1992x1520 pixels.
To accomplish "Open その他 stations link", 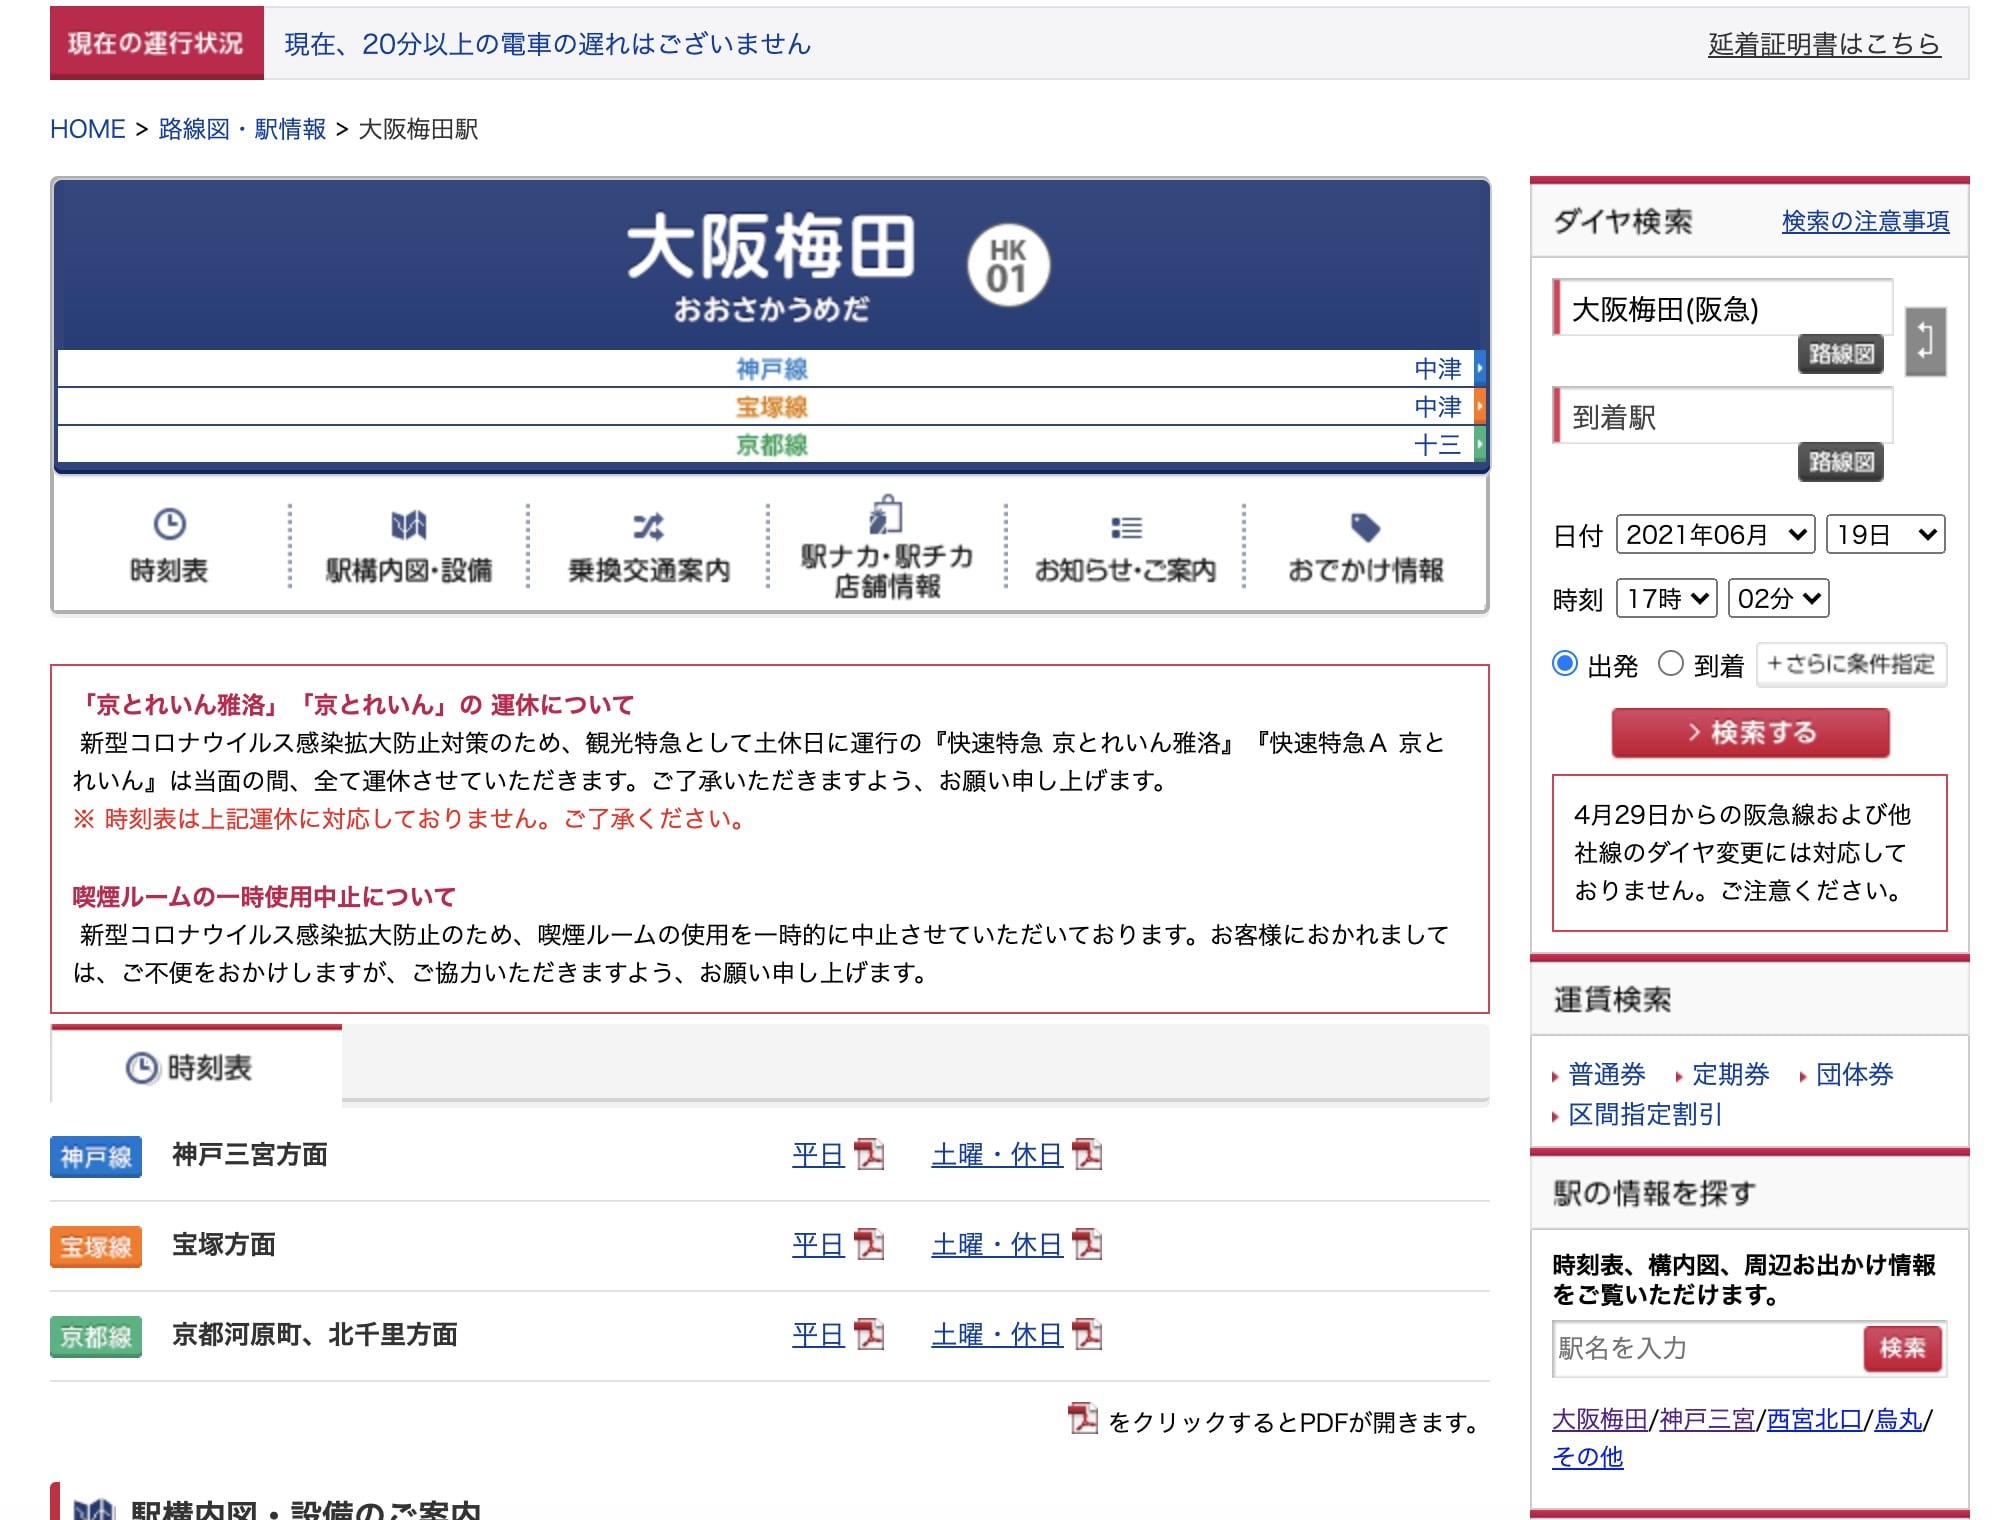I will (1587, 1457).
